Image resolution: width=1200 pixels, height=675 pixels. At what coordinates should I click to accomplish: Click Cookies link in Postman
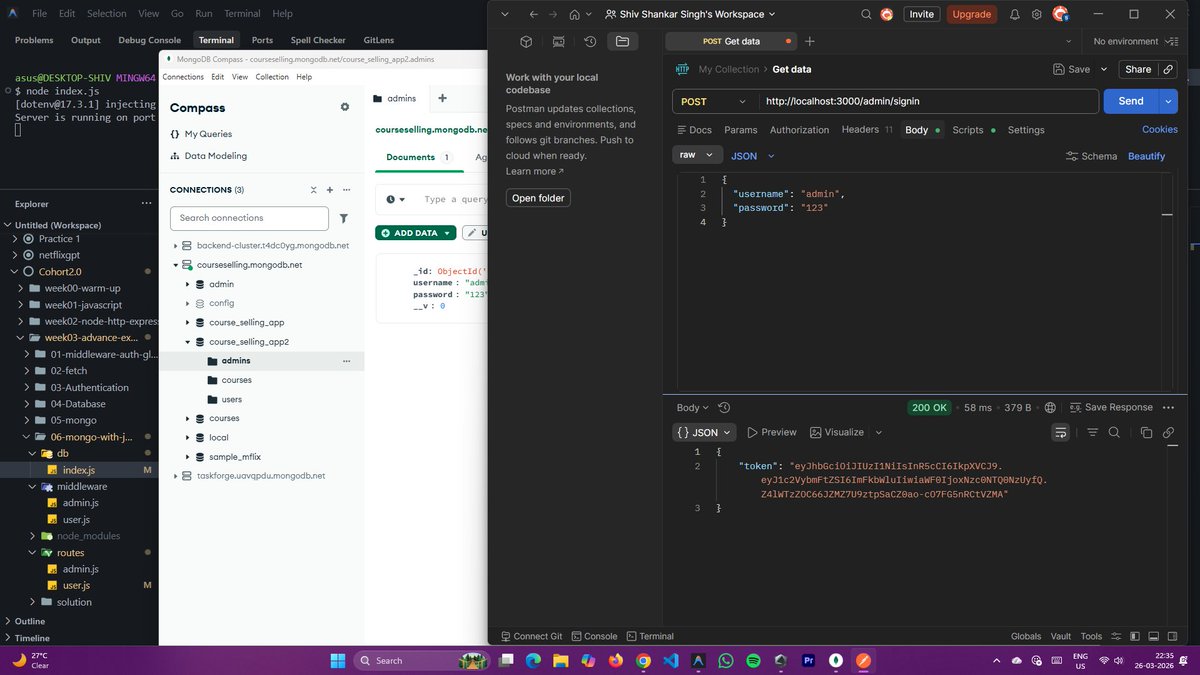[1160, 130]
